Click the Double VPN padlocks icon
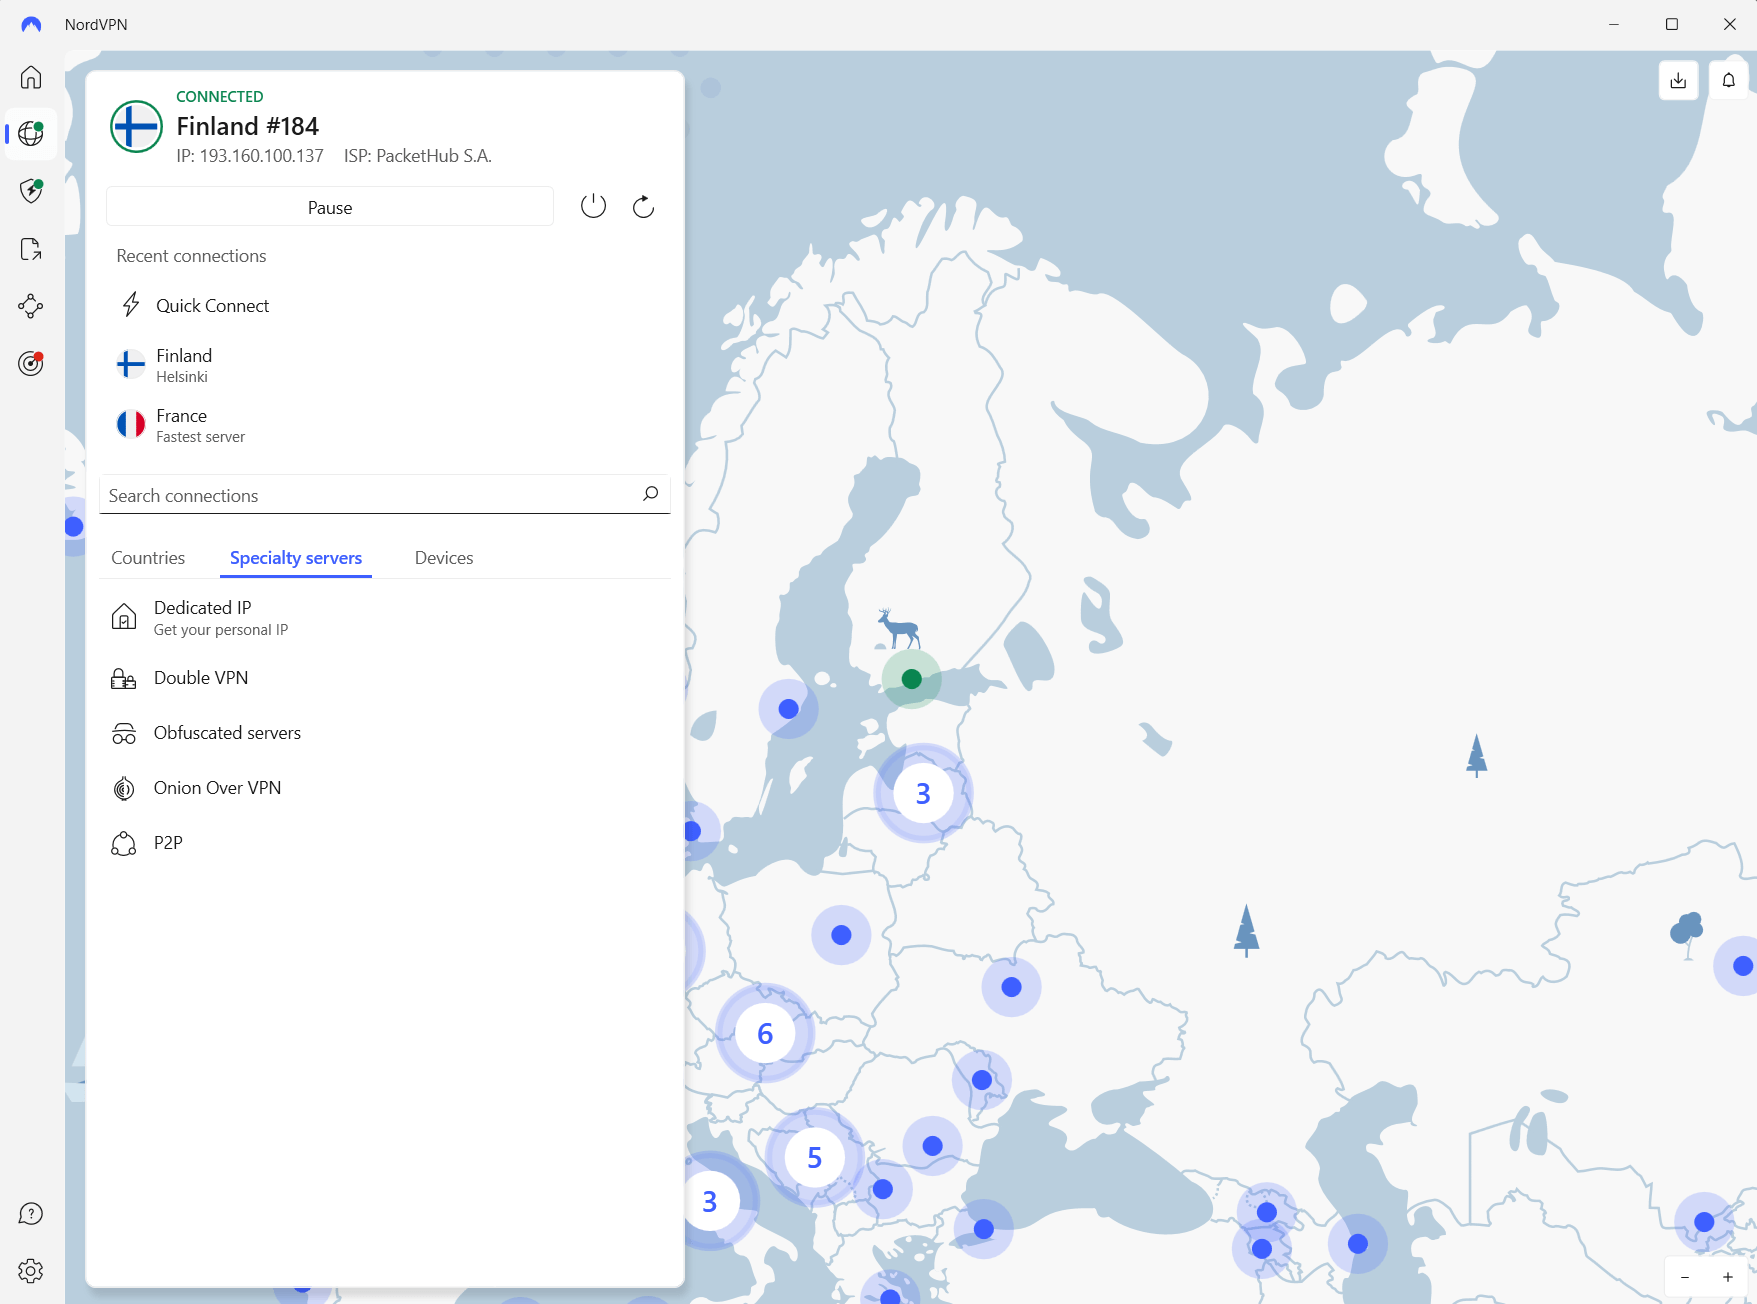The width and height of the screenshot is (1757, 1304). 124,679
